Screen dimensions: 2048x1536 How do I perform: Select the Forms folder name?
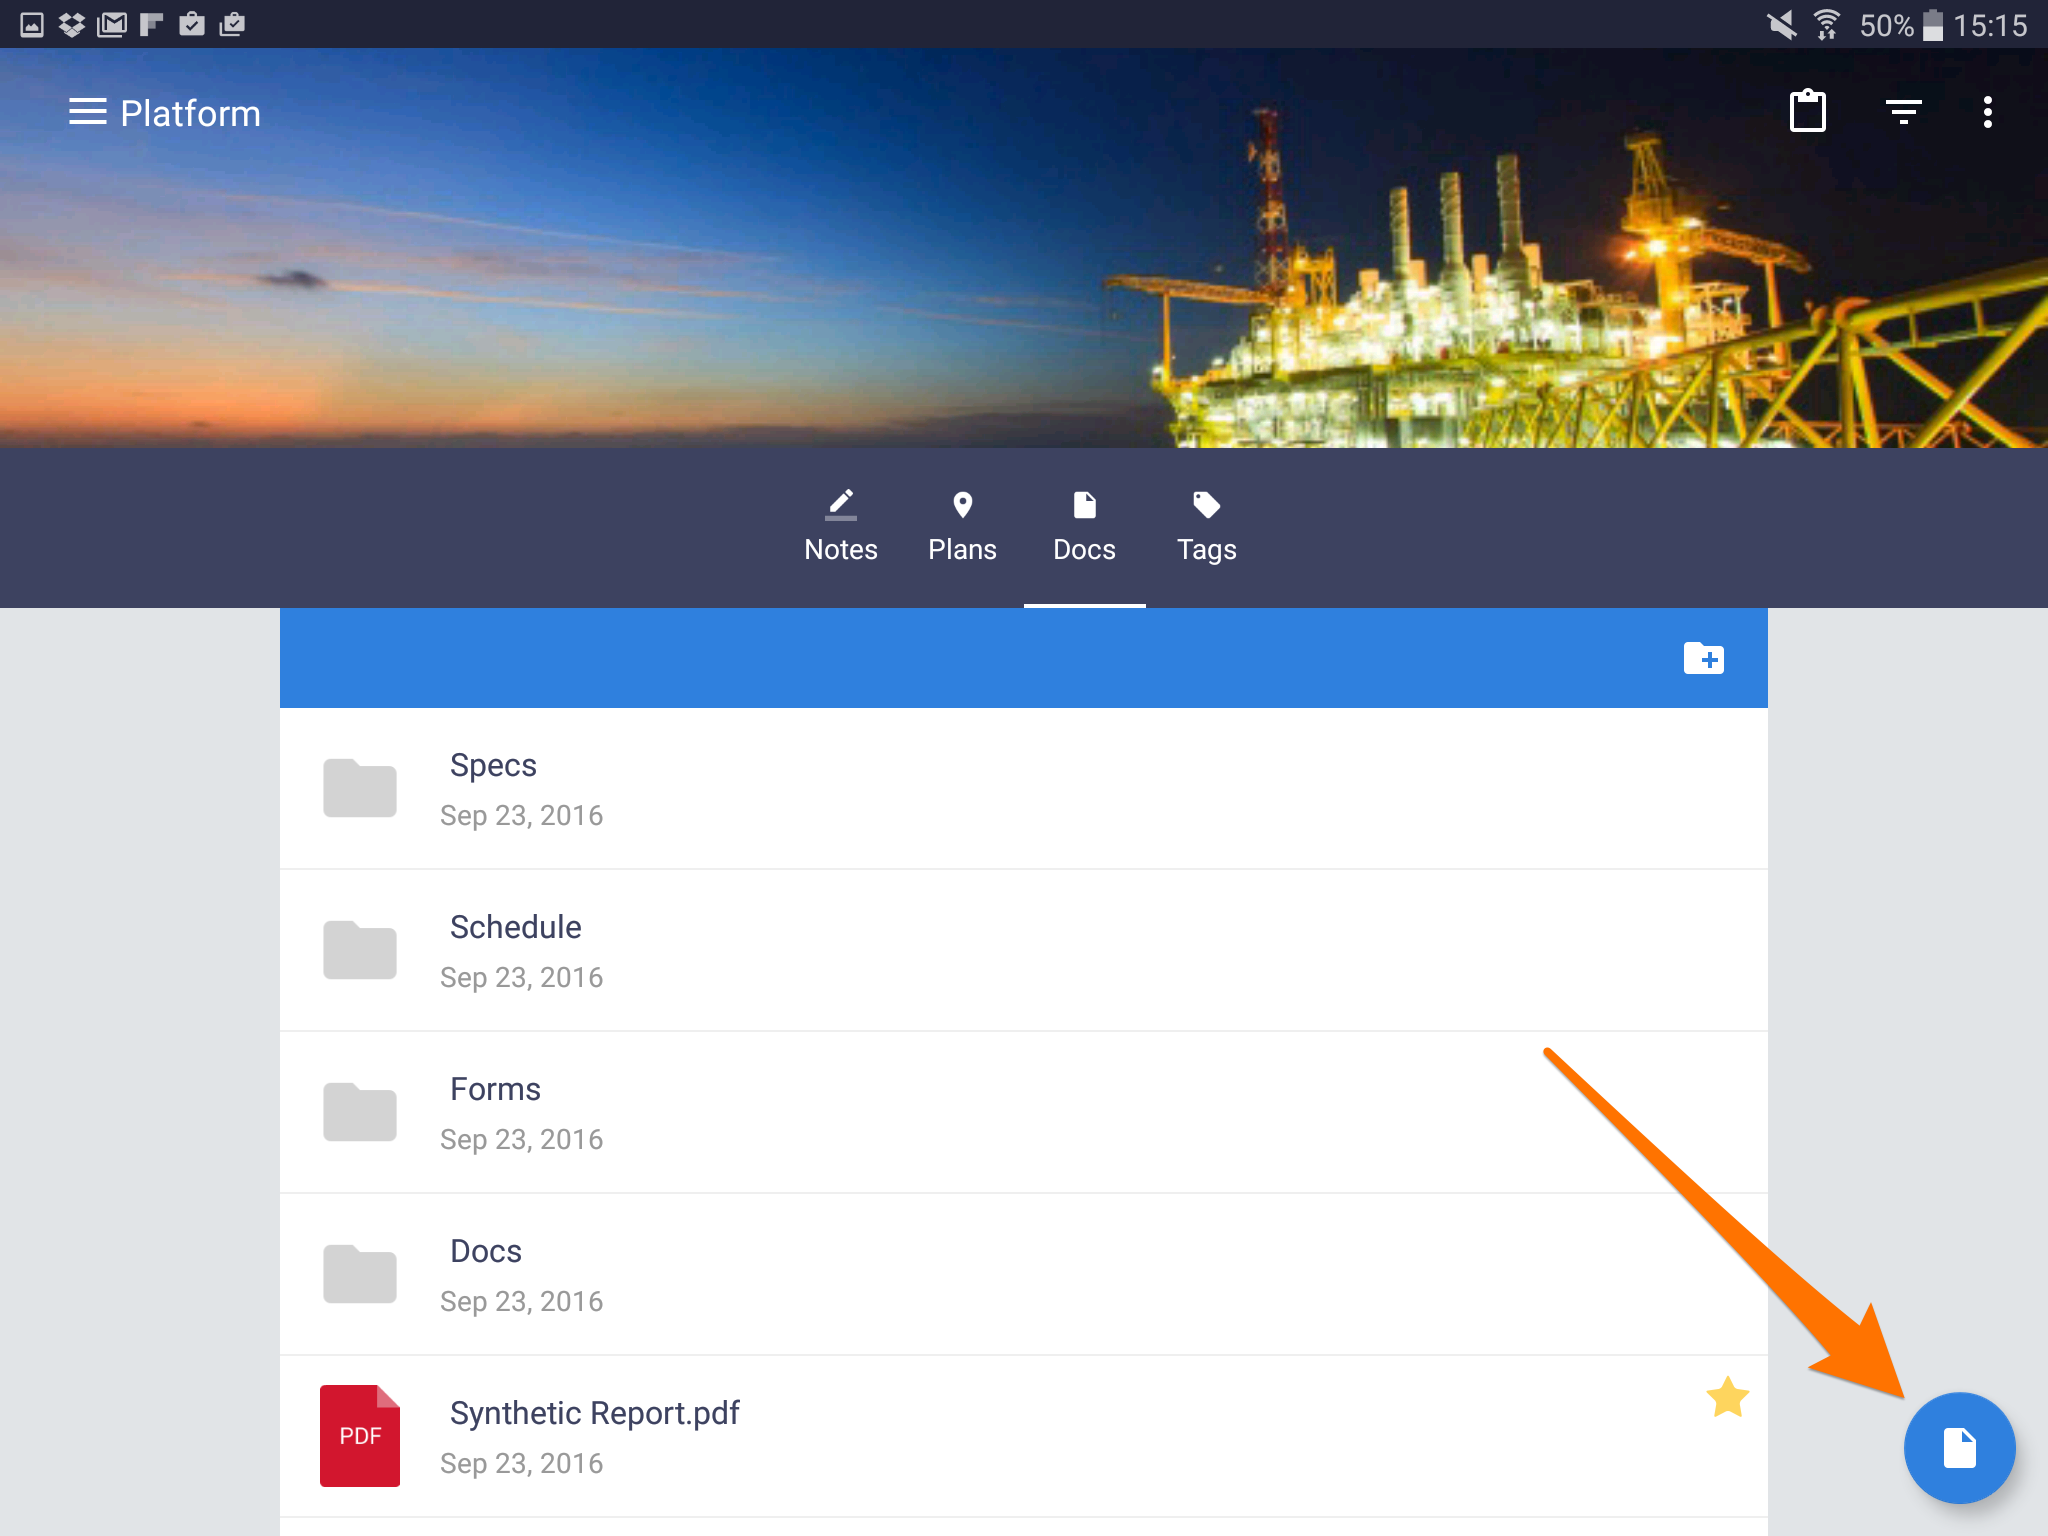pos(495,1089)
